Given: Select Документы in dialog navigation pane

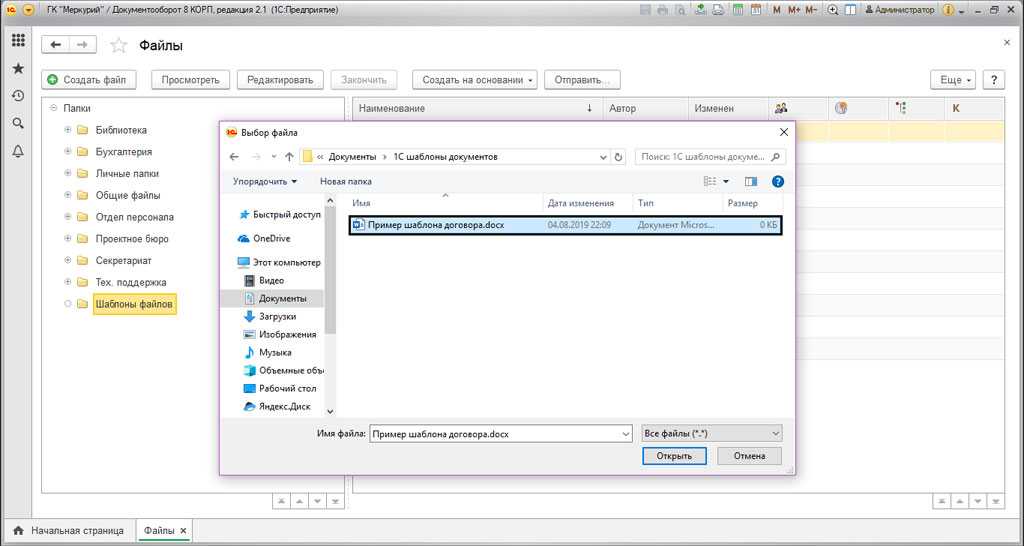Looking at the screenshot, I should click(x=282, y=298).
